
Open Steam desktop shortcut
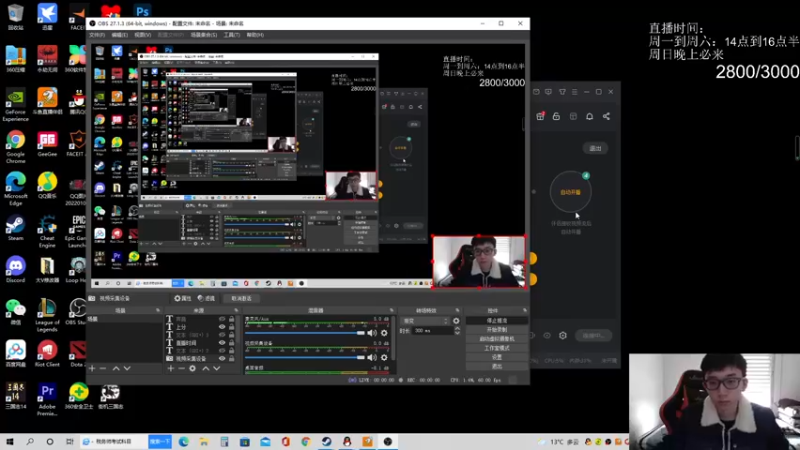[x=15, y=228]
